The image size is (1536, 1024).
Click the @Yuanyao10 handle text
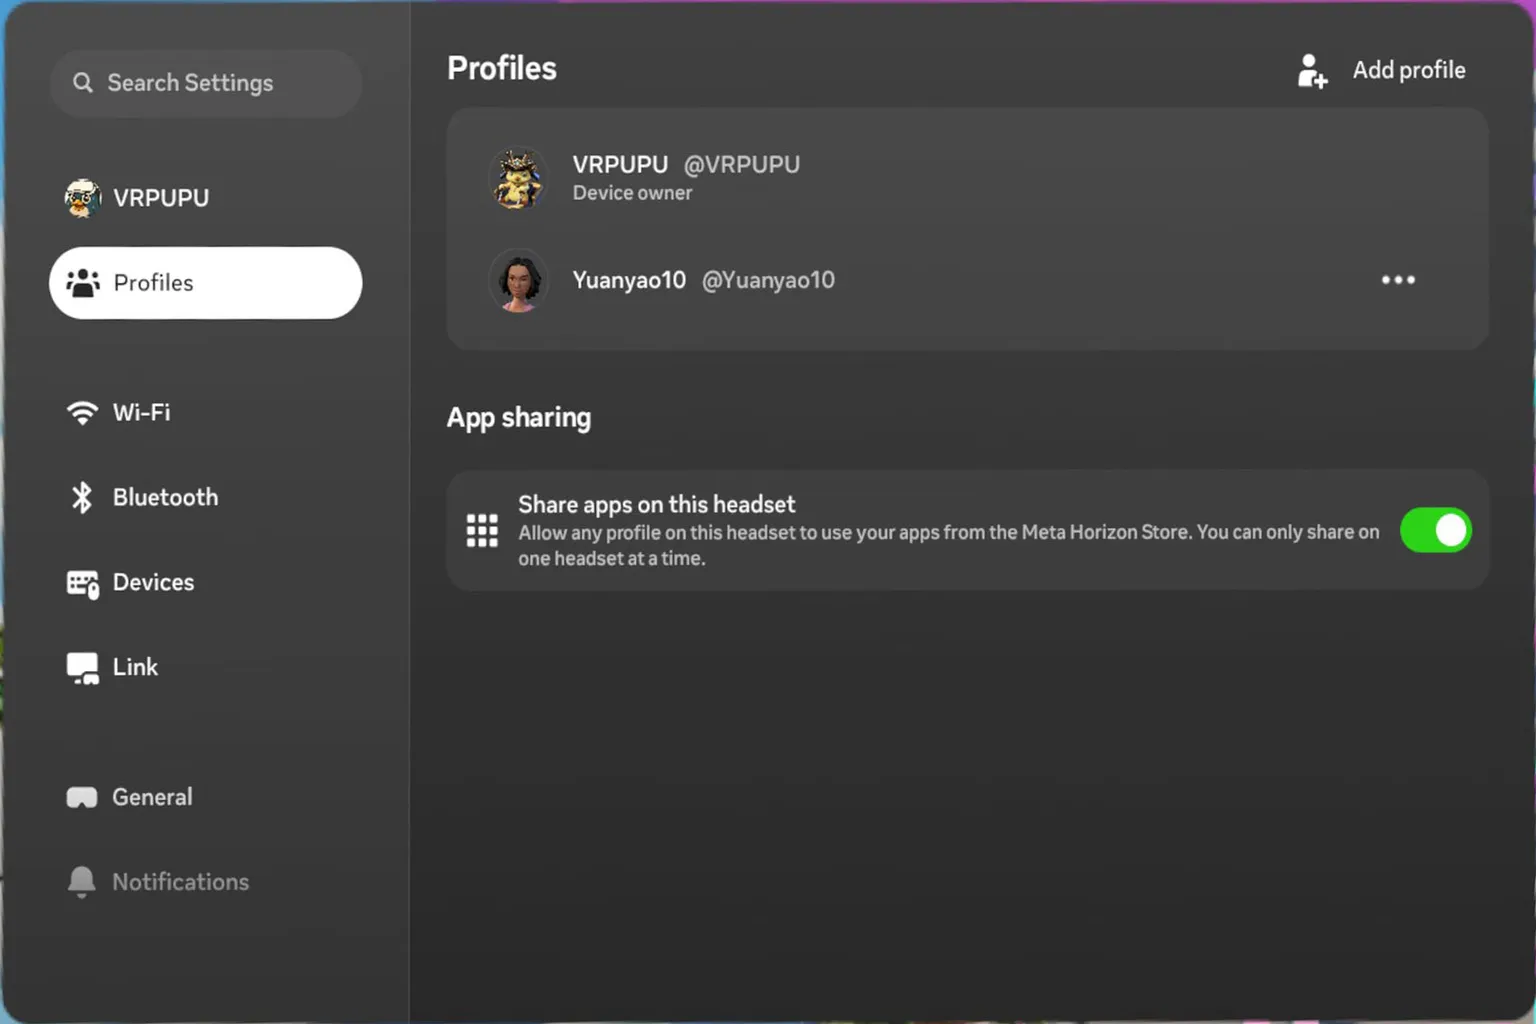(768, 280)
